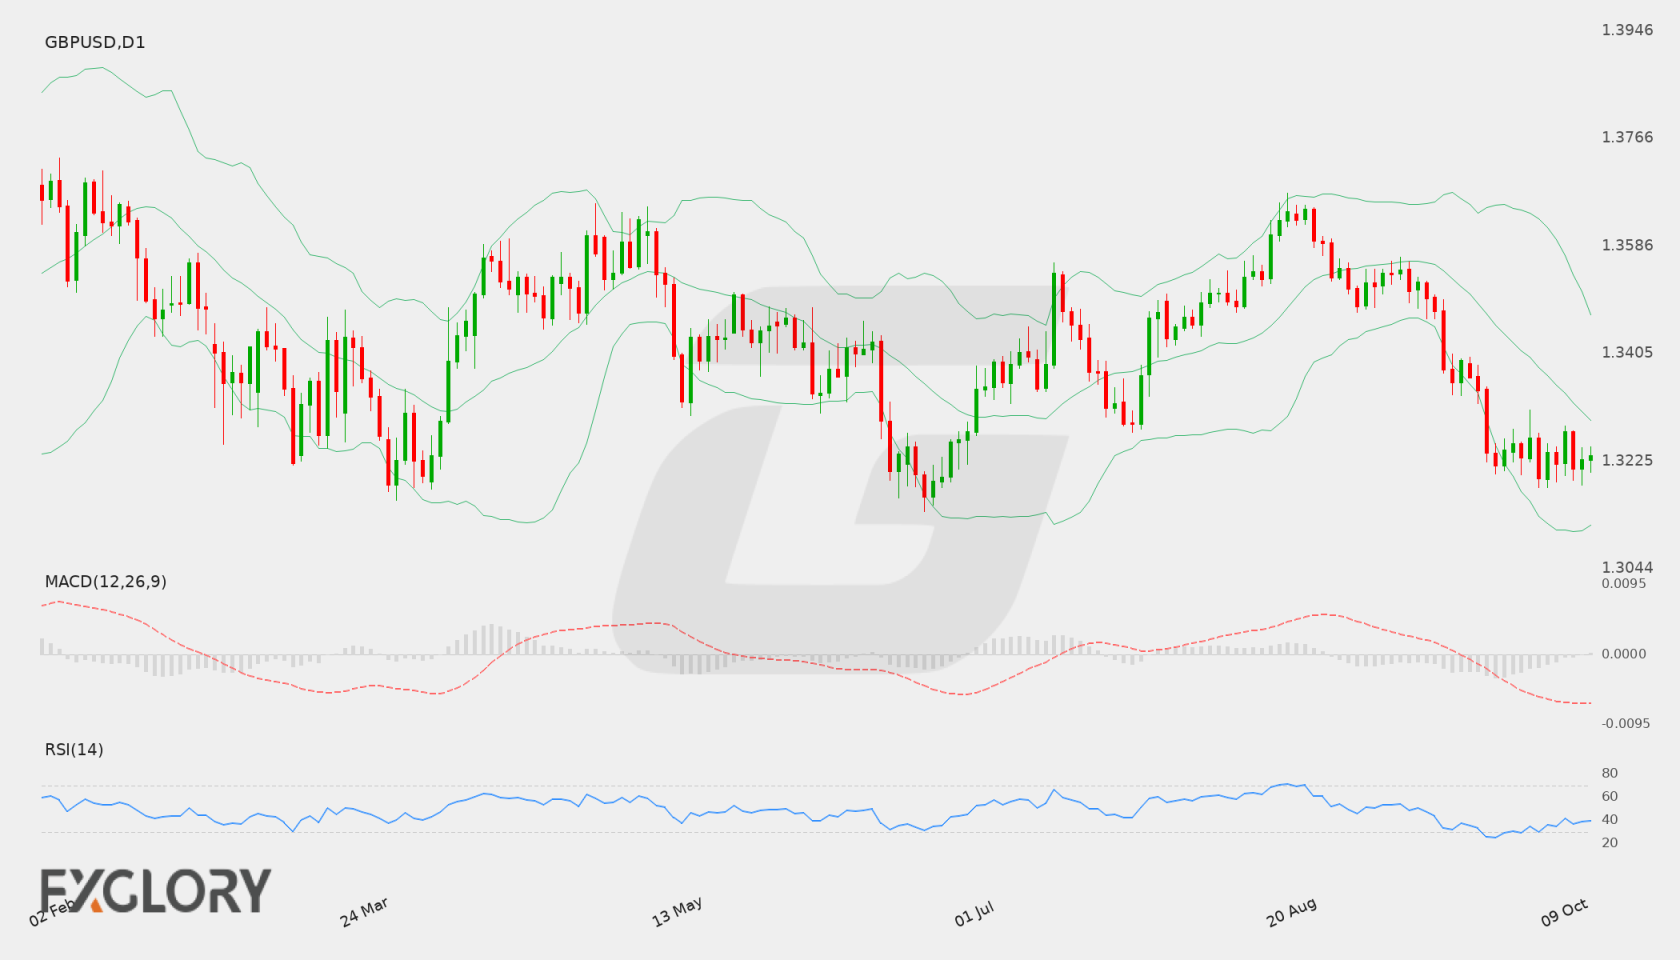Click the 24 Mar date label
This screenshot has width=1680, height=960.
pos(364,912)
